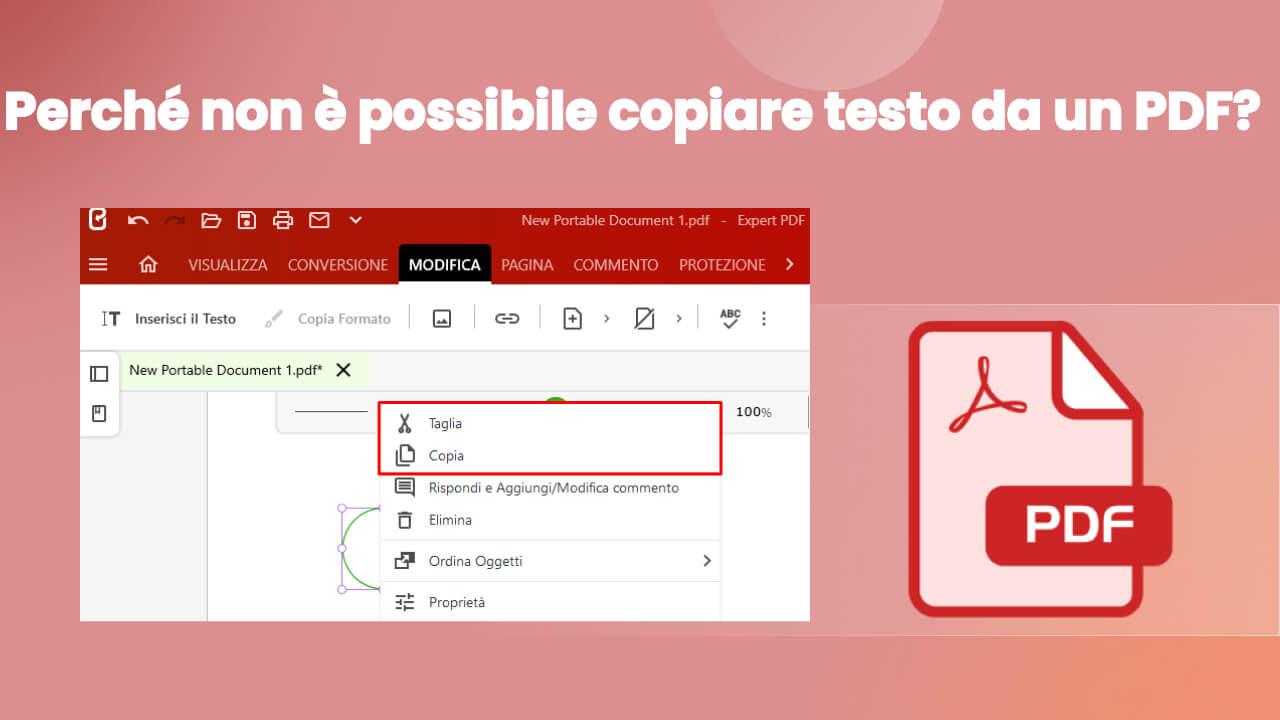Screen dimensions: 1280x720
Task: Expand options next to crossed-out page icon
Action: pyautogui.click(x=678, y=319)
